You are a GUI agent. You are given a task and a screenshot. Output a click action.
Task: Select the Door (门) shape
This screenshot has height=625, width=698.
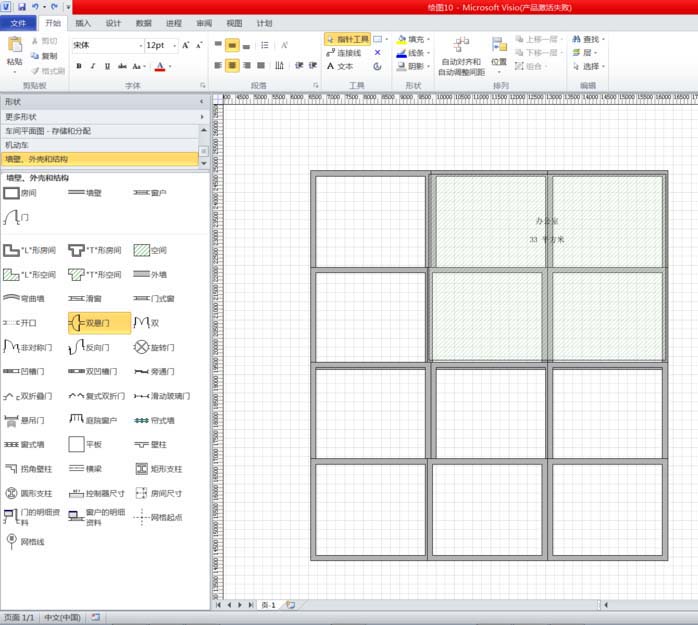pyautogui.click(x=16, y=218)
